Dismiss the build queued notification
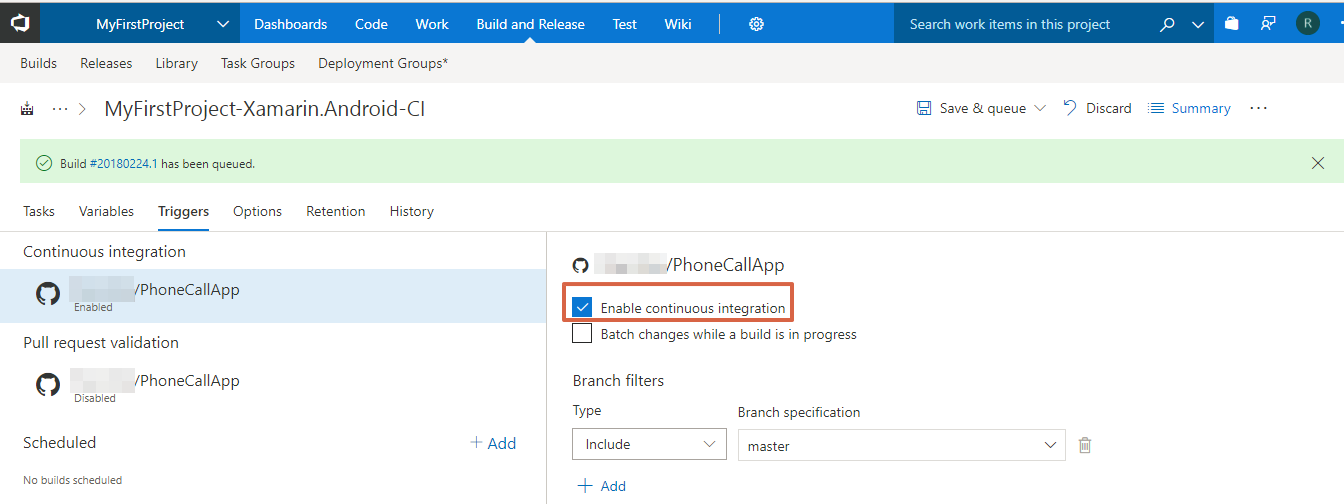Screen dimensions: 1344x504 pos(1318,163)
